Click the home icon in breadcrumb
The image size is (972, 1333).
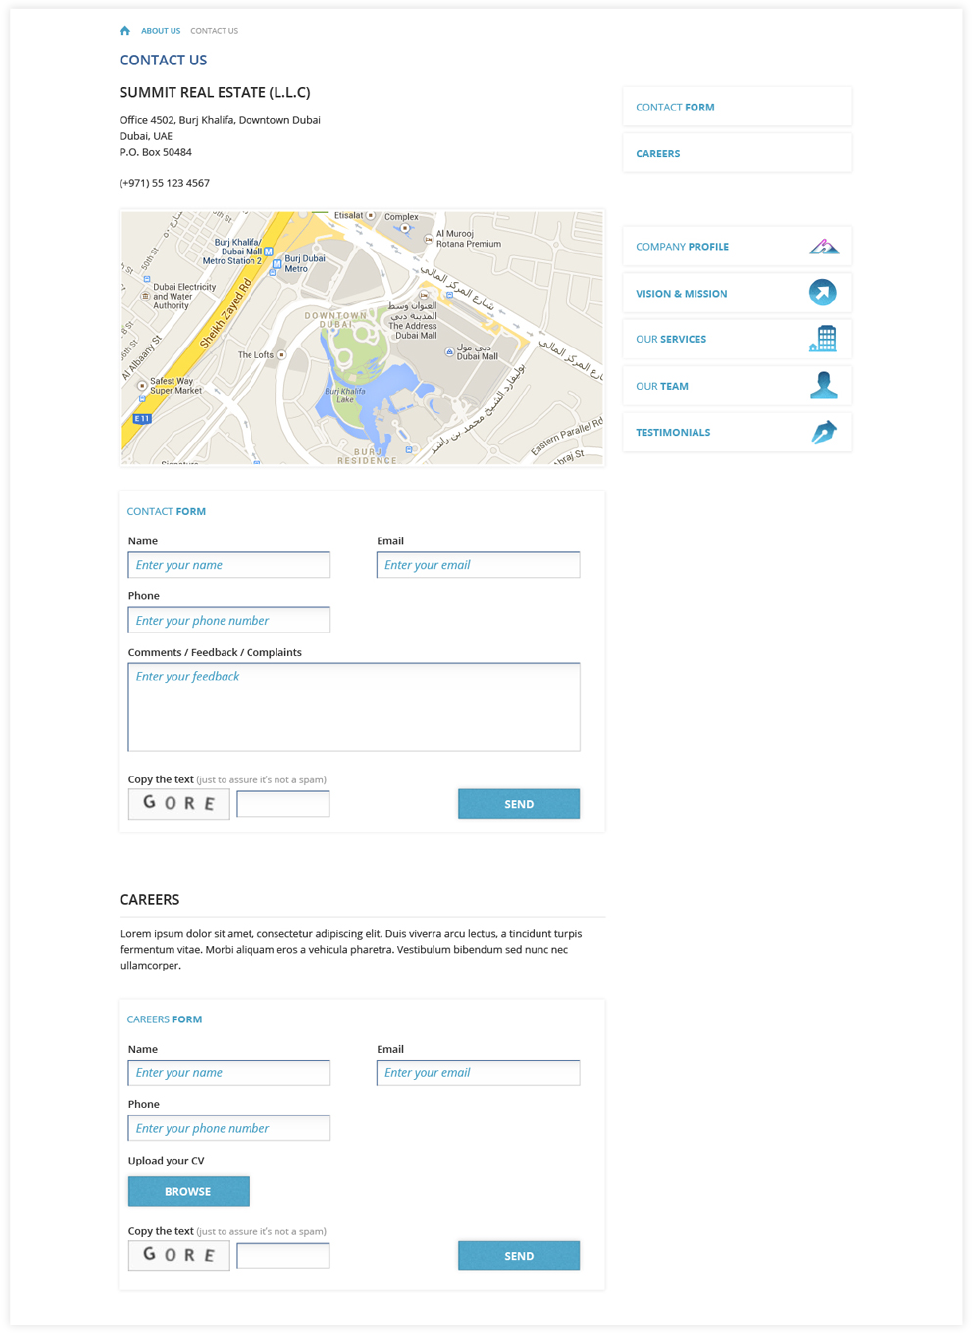coord(125,31)
